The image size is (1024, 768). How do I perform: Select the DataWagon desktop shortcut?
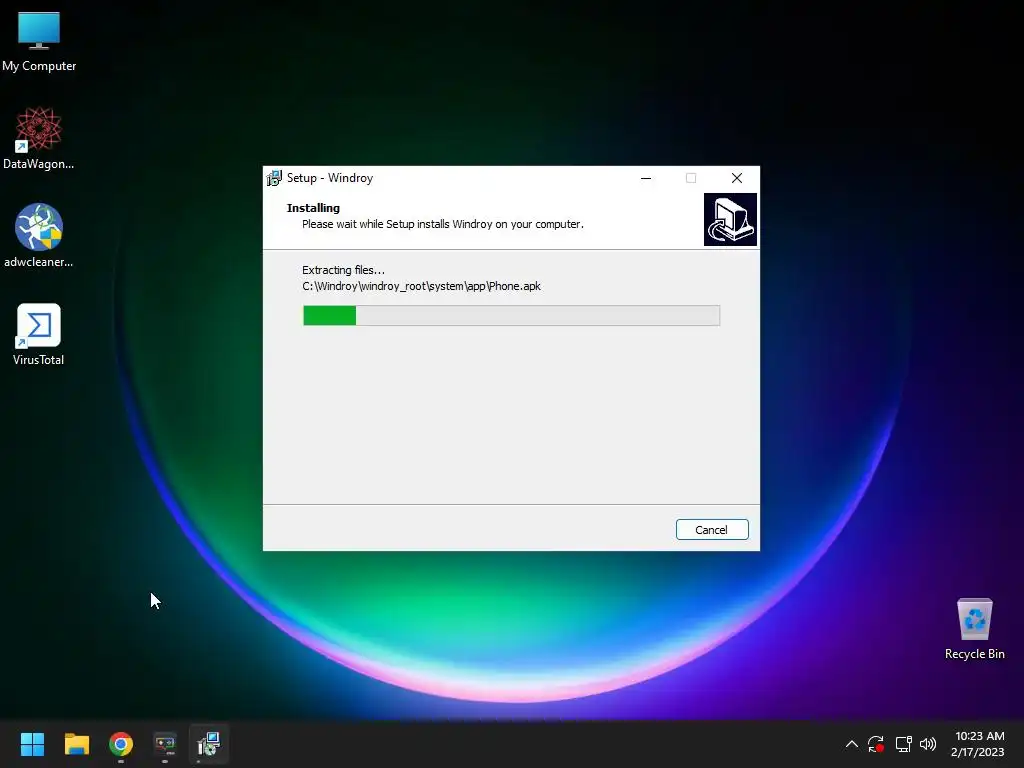tap(39, 139)
